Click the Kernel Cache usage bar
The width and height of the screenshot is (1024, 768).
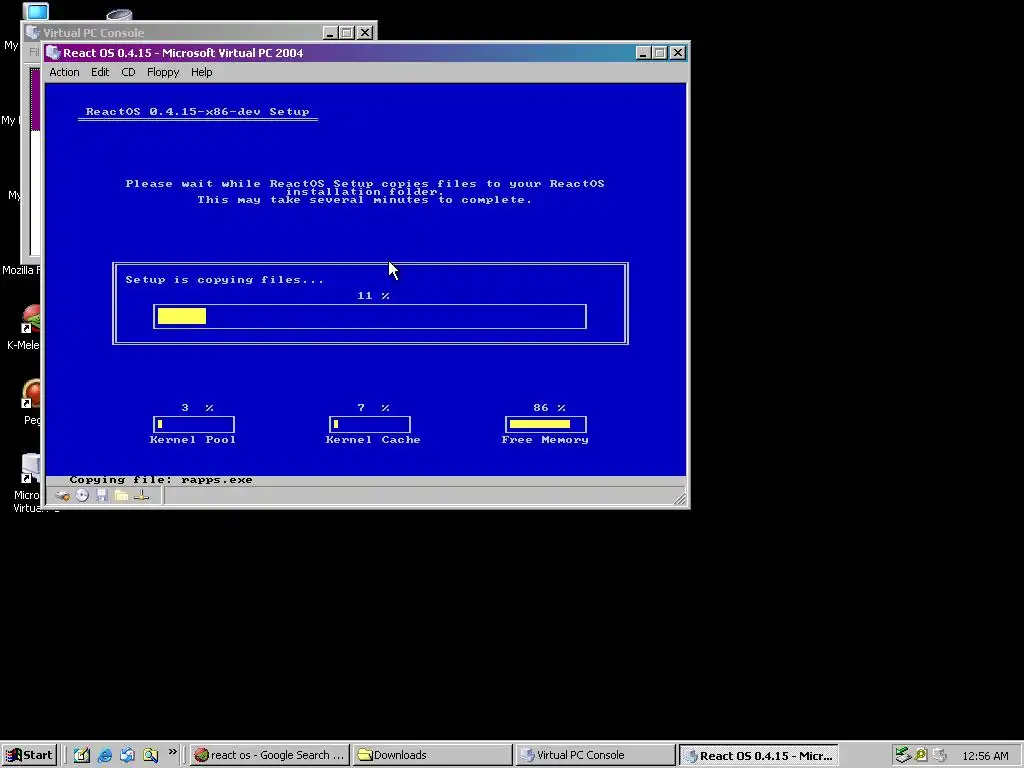click(370, 424)
